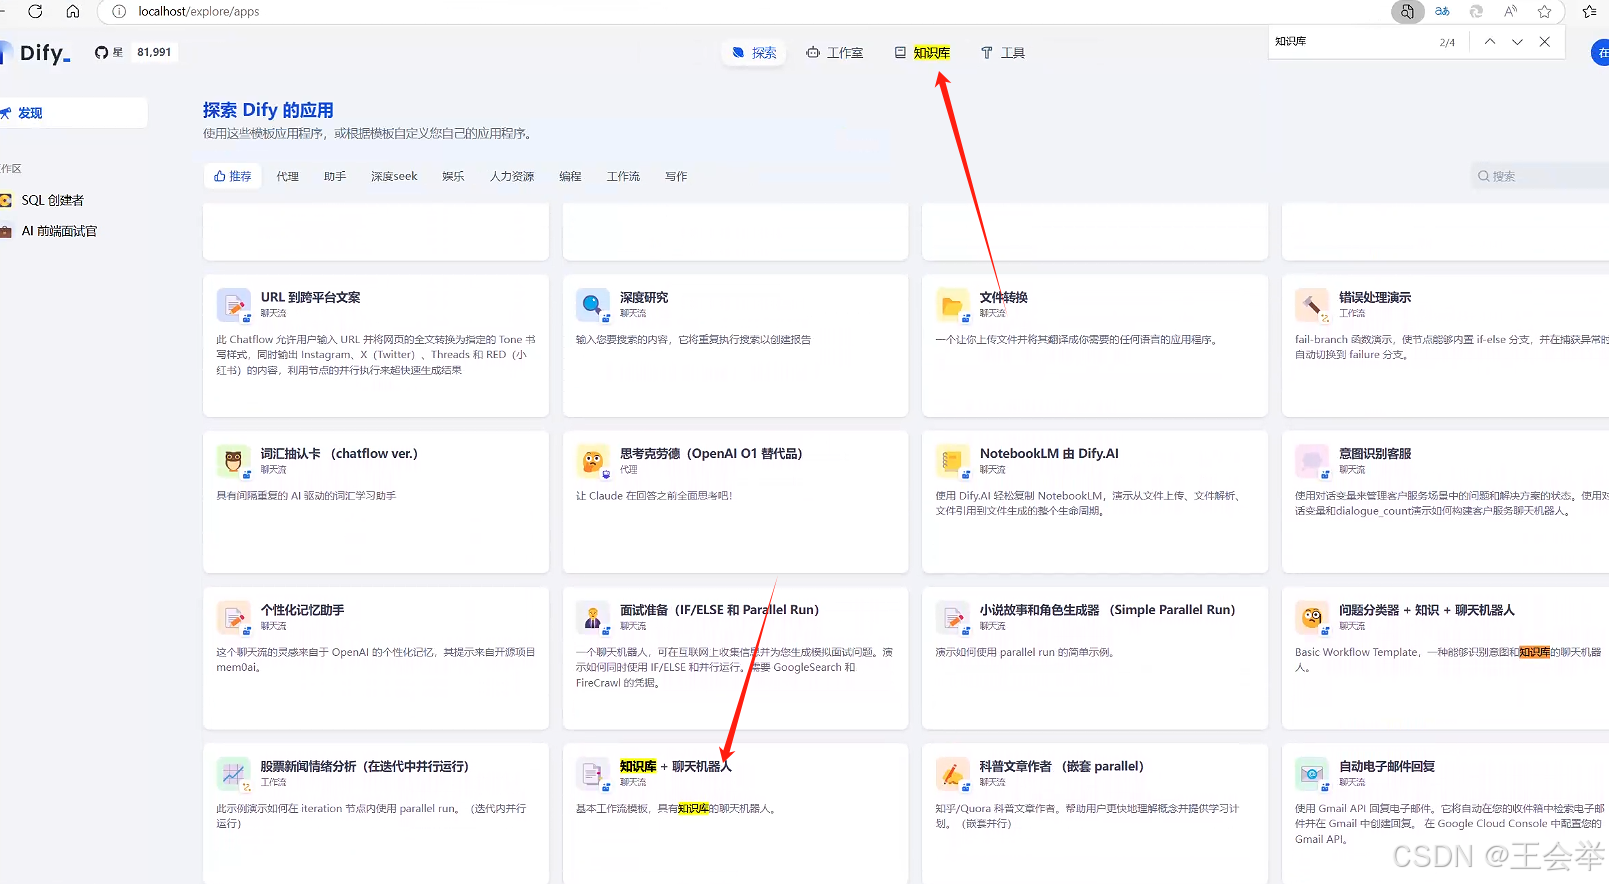Open the GitHub star count badge
The image size is (1609, 884).
135,52
